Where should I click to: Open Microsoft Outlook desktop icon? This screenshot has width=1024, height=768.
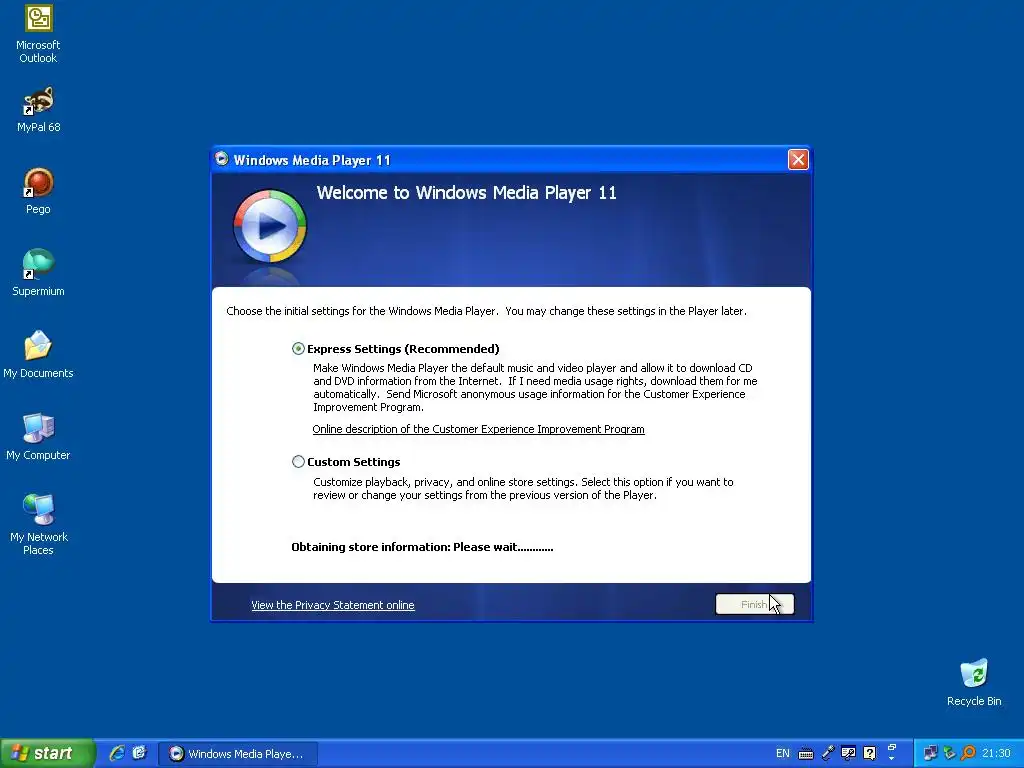point(38,33)
